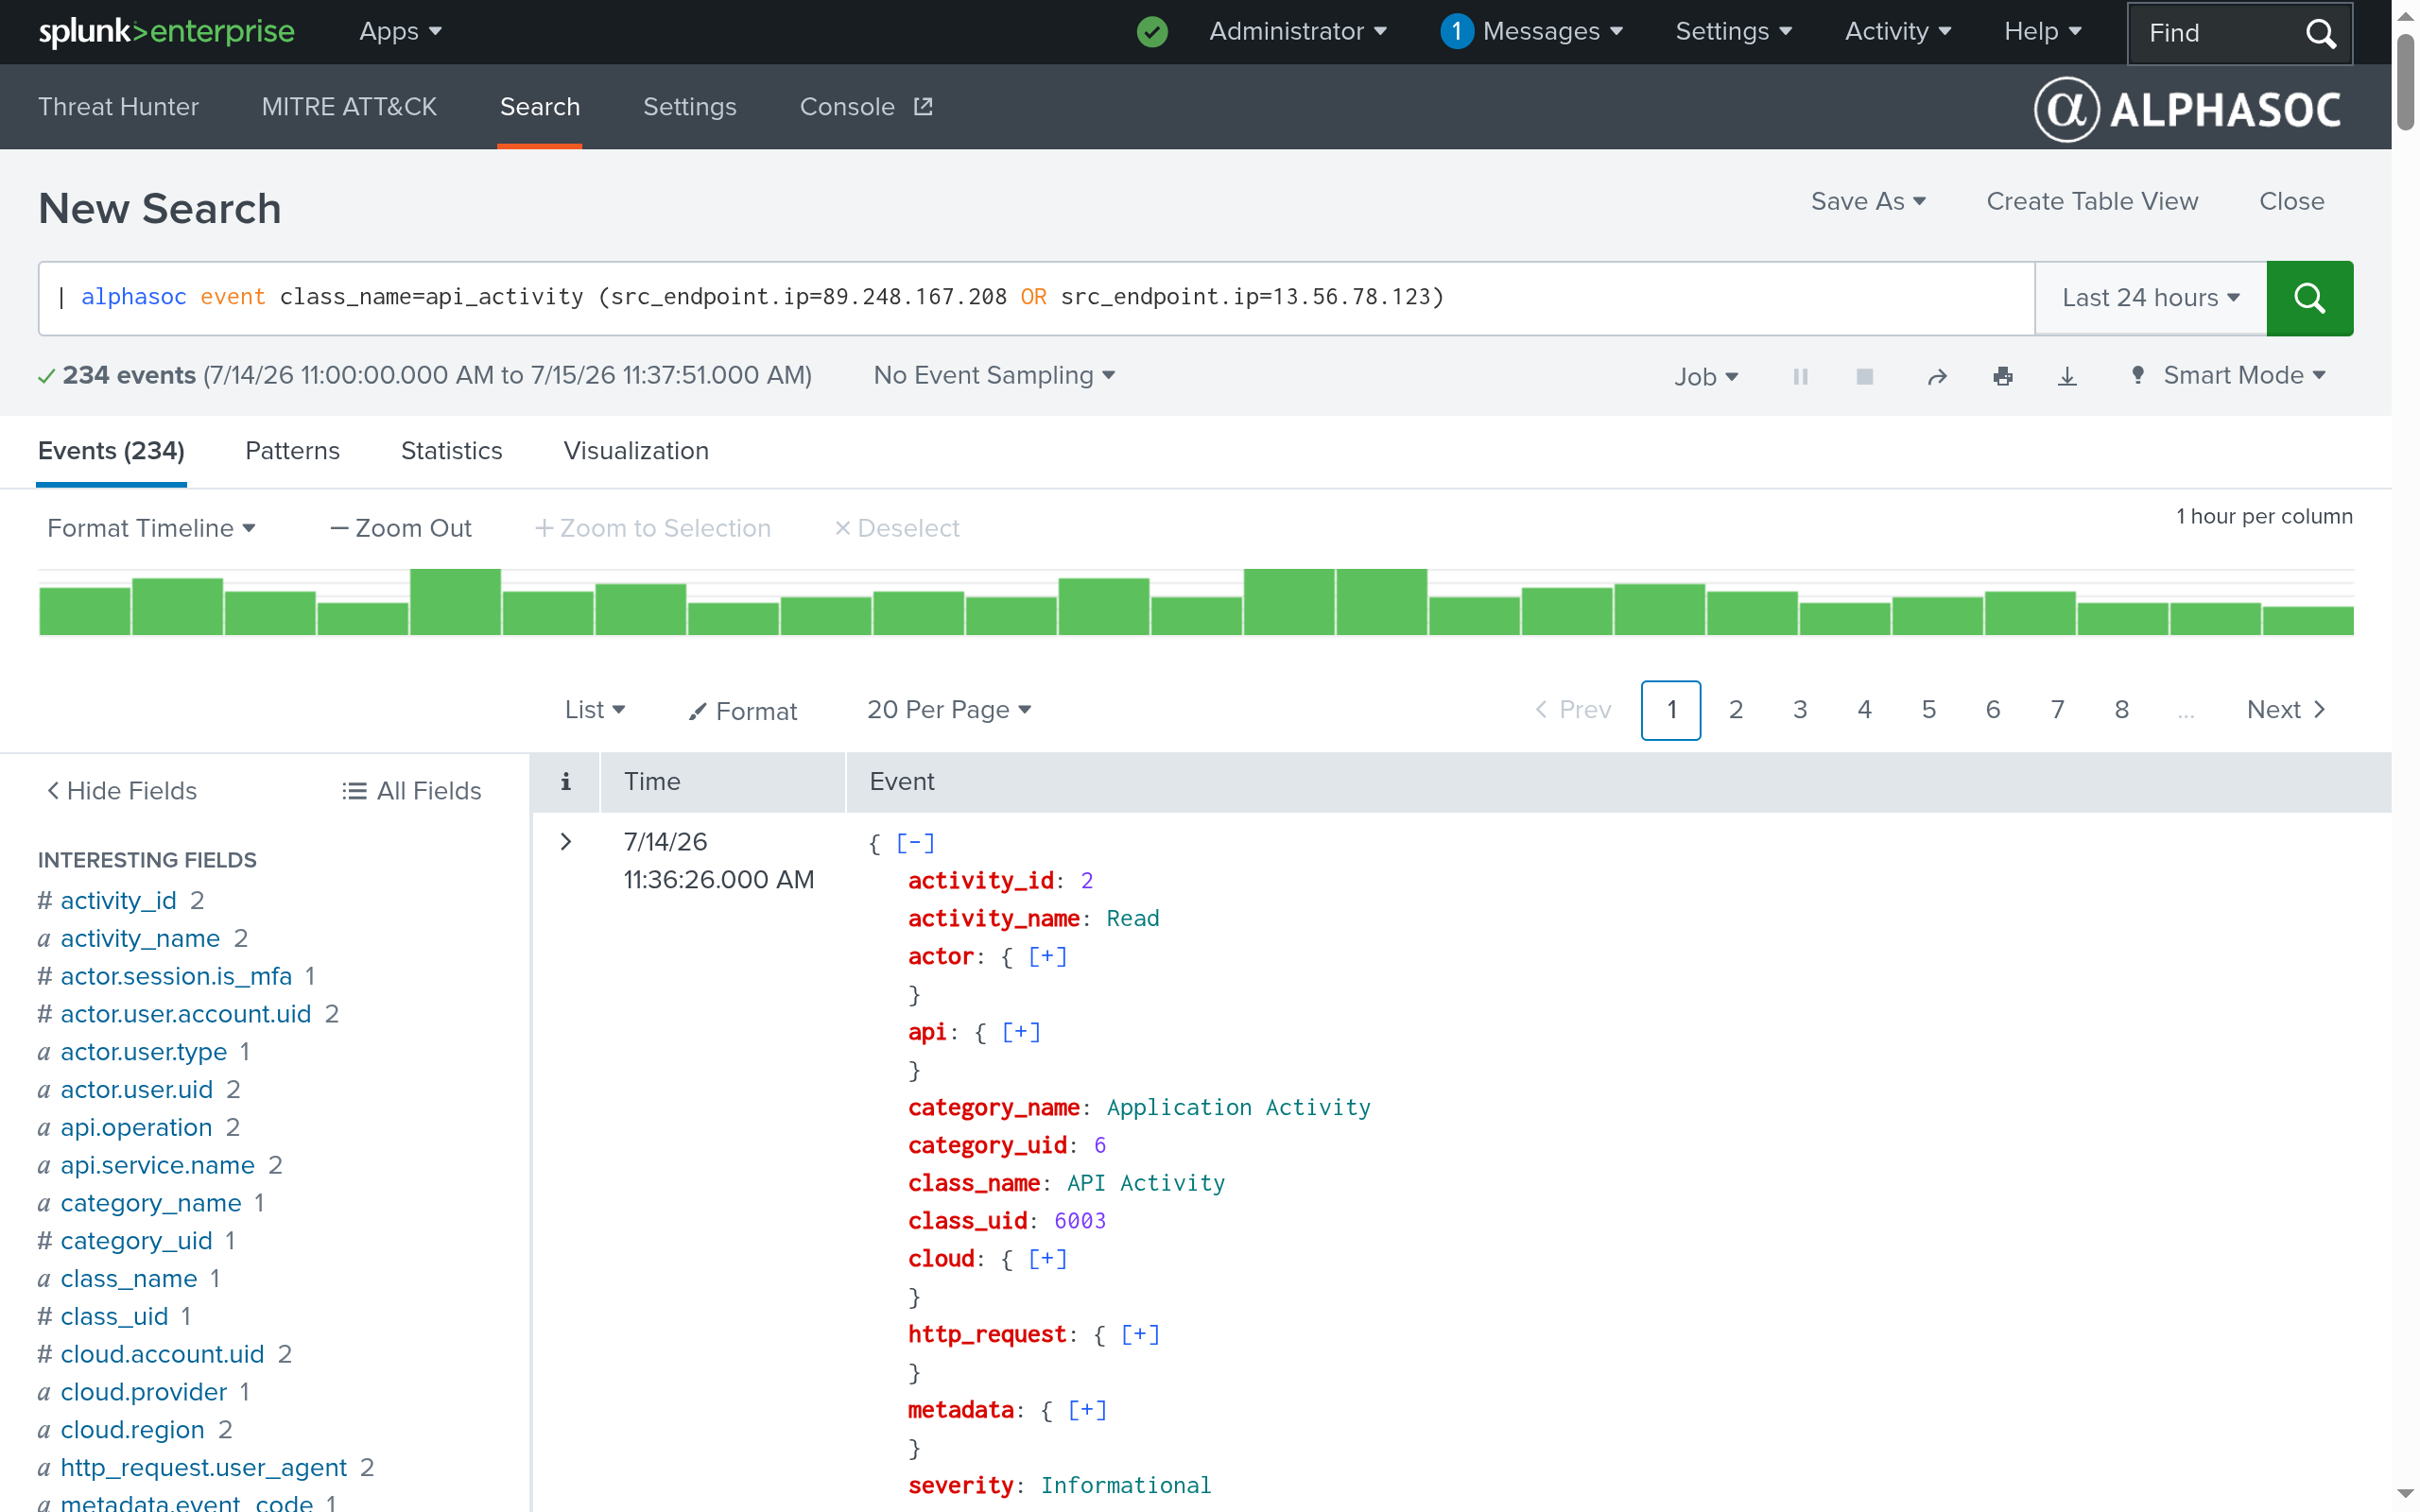Open the Administrator menu
The width and height of the screenshot is (2420, 1512).
click(1297, 32)
